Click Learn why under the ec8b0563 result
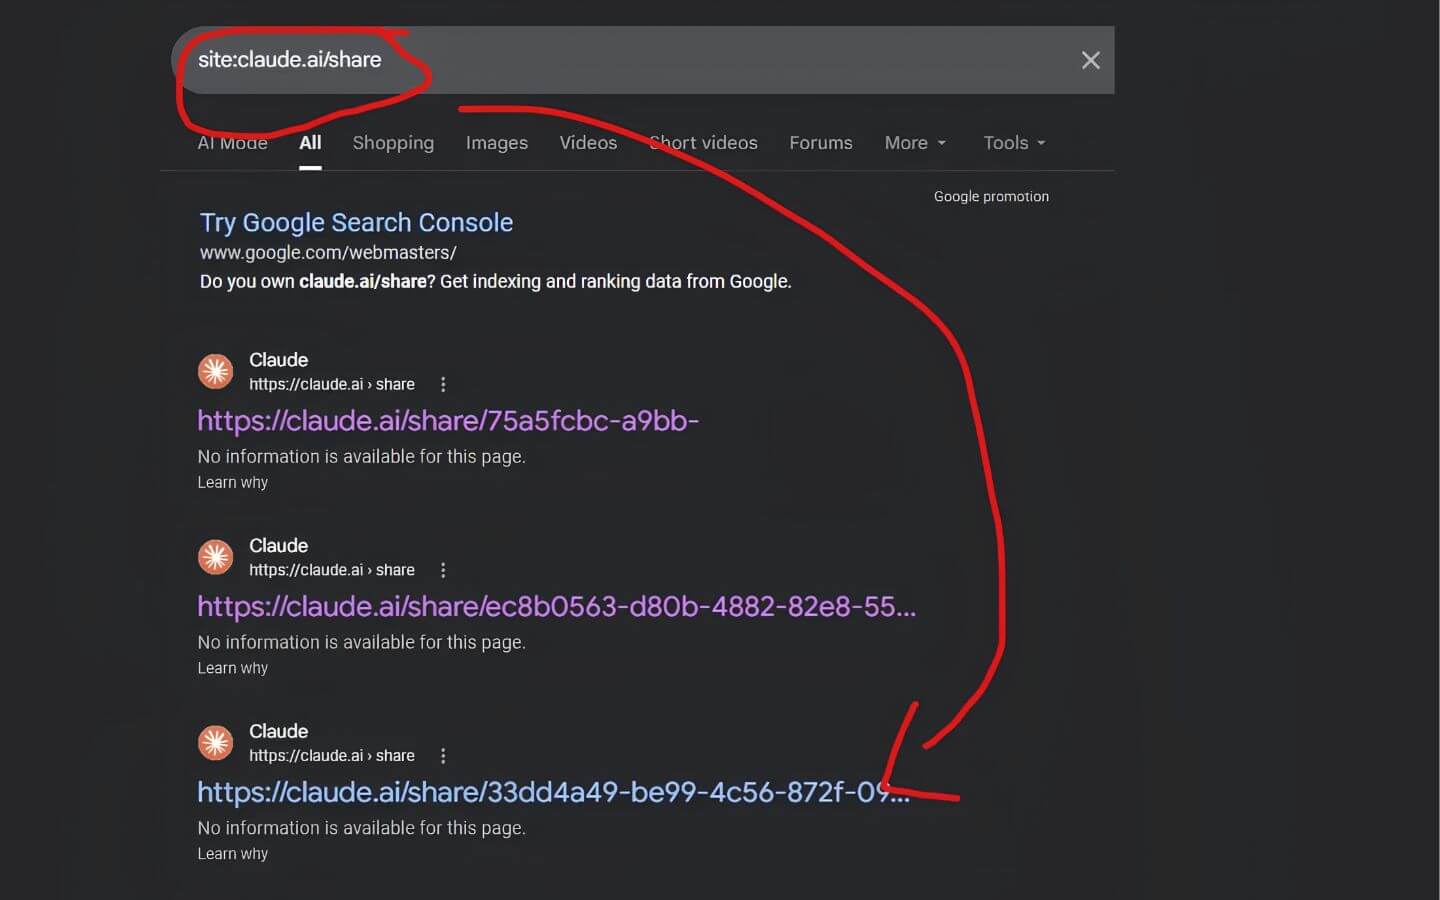Viewport: 1440px width, 900px height. point(232,669)
